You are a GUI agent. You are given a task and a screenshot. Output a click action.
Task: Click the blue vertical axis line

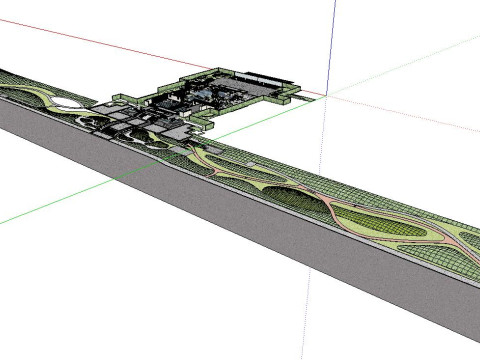click(331, 48)
